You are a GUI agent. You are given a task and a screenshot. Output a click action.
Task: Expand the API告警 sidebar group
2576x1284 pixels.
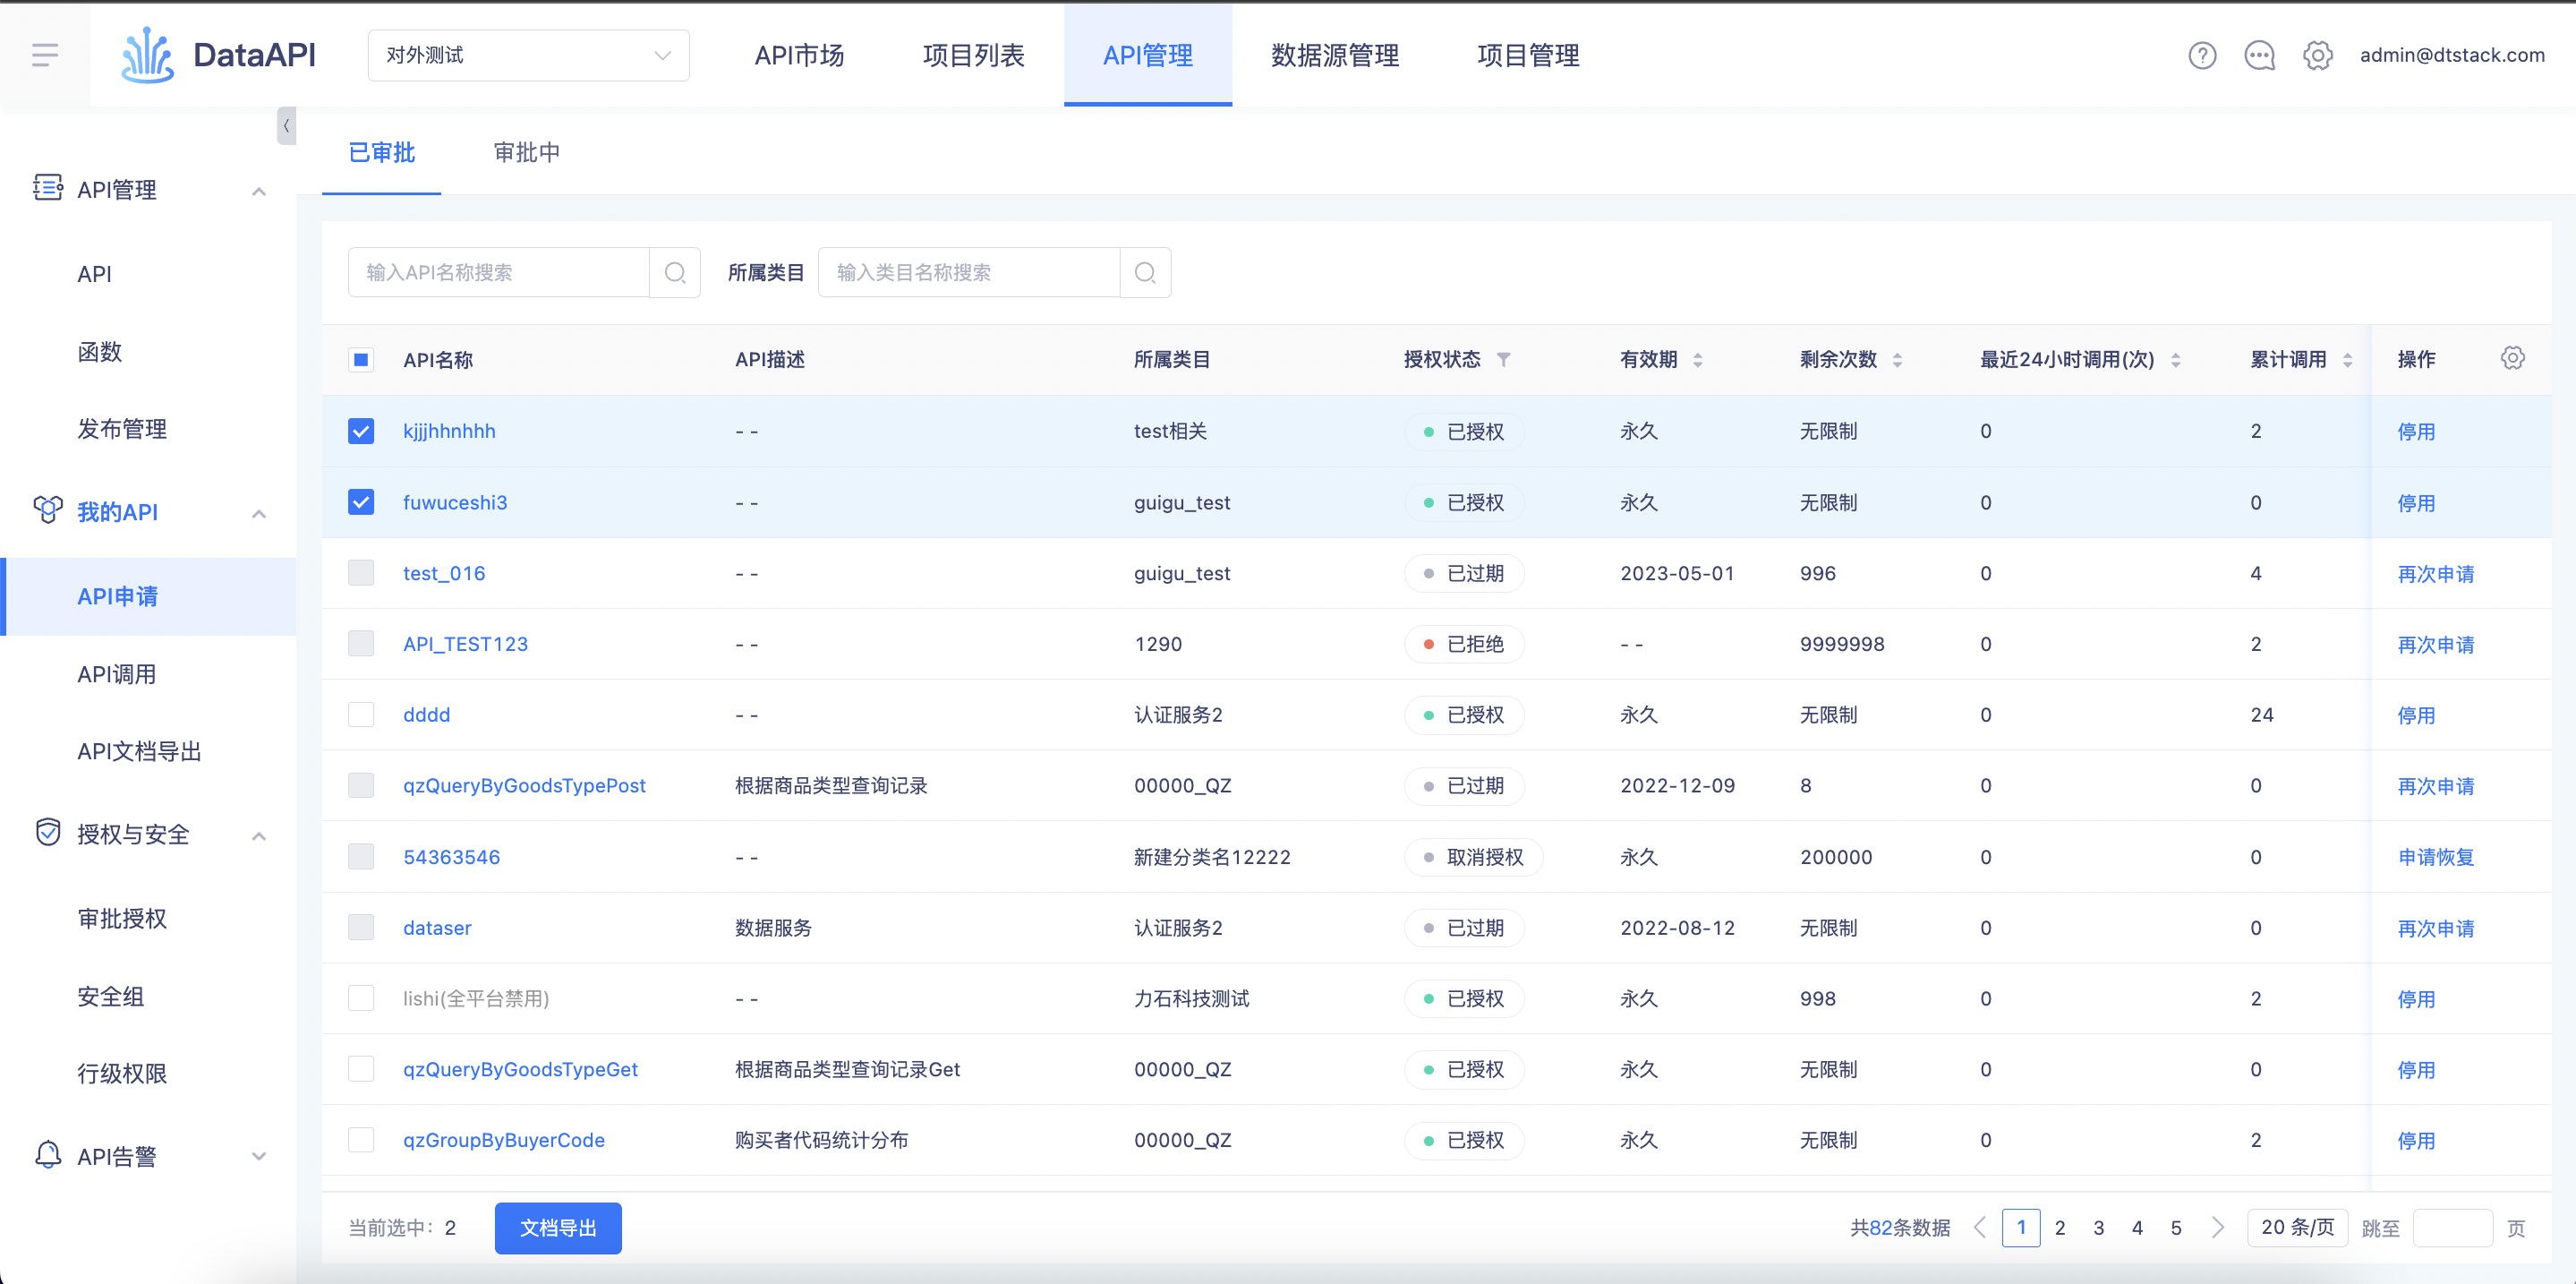pyautogui.click(x=259, y=1157)
